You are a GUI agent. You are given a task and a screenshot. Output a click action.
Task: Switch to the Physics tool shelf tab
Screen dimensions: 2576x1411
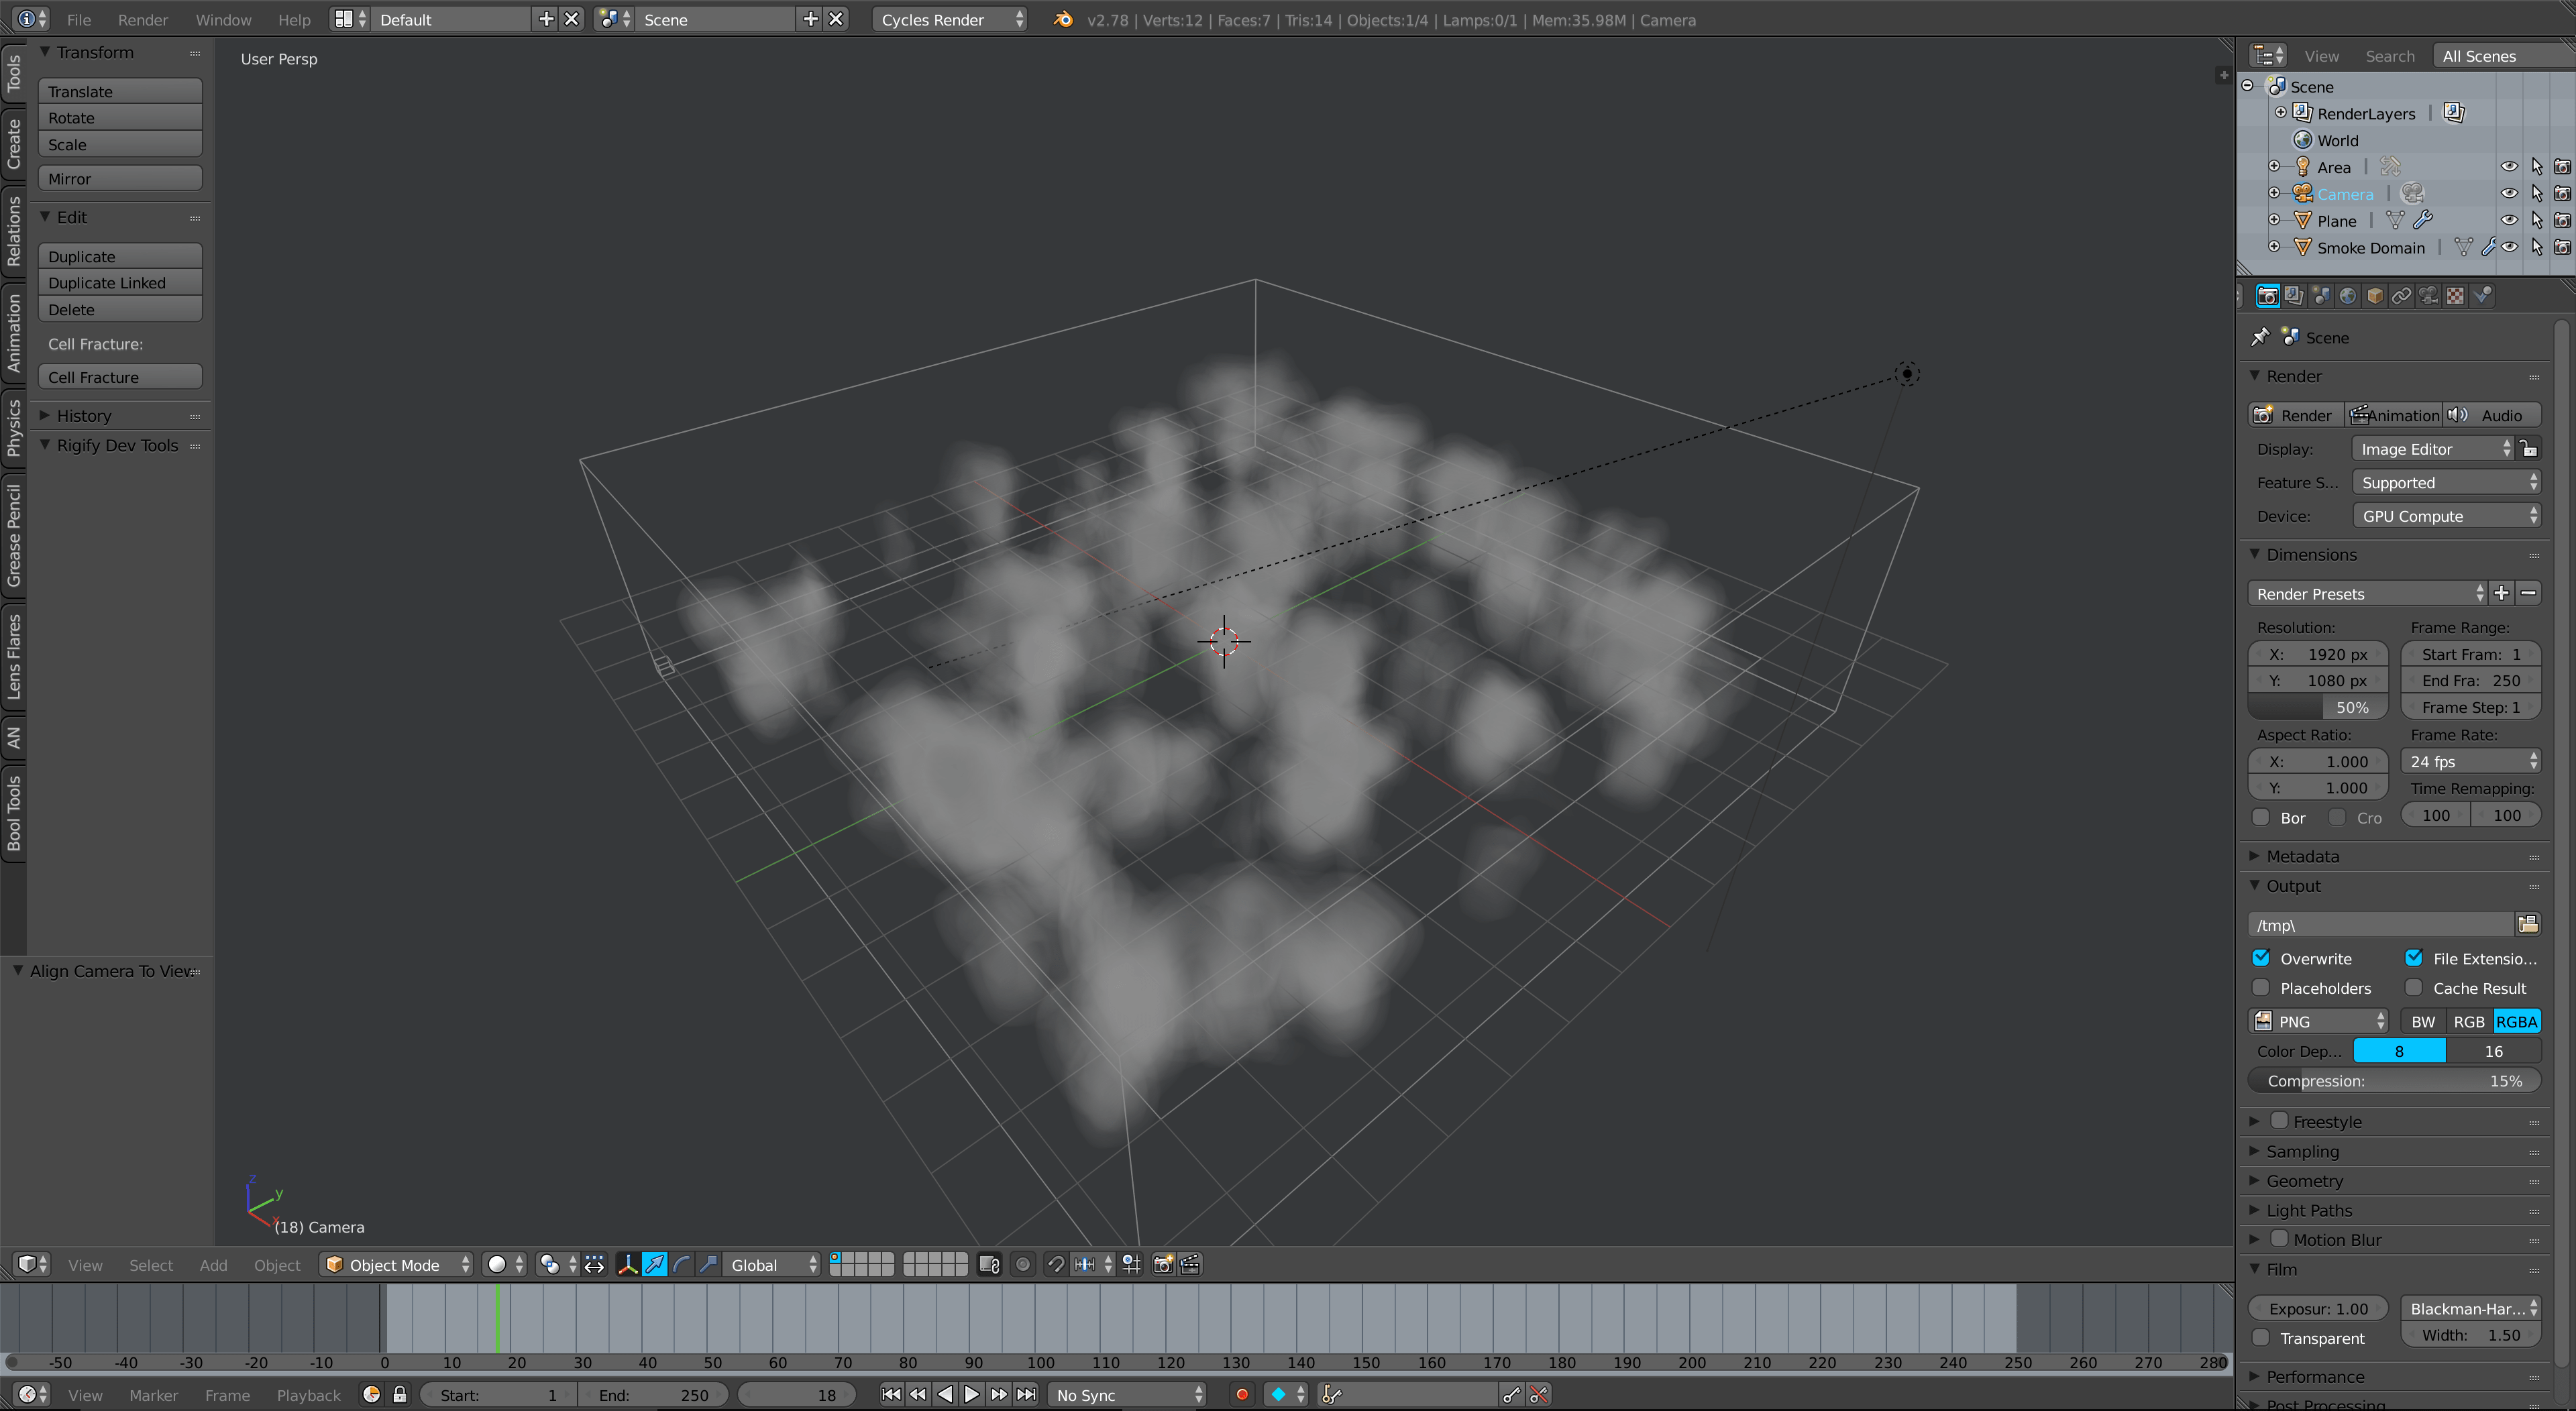point(13,428)
